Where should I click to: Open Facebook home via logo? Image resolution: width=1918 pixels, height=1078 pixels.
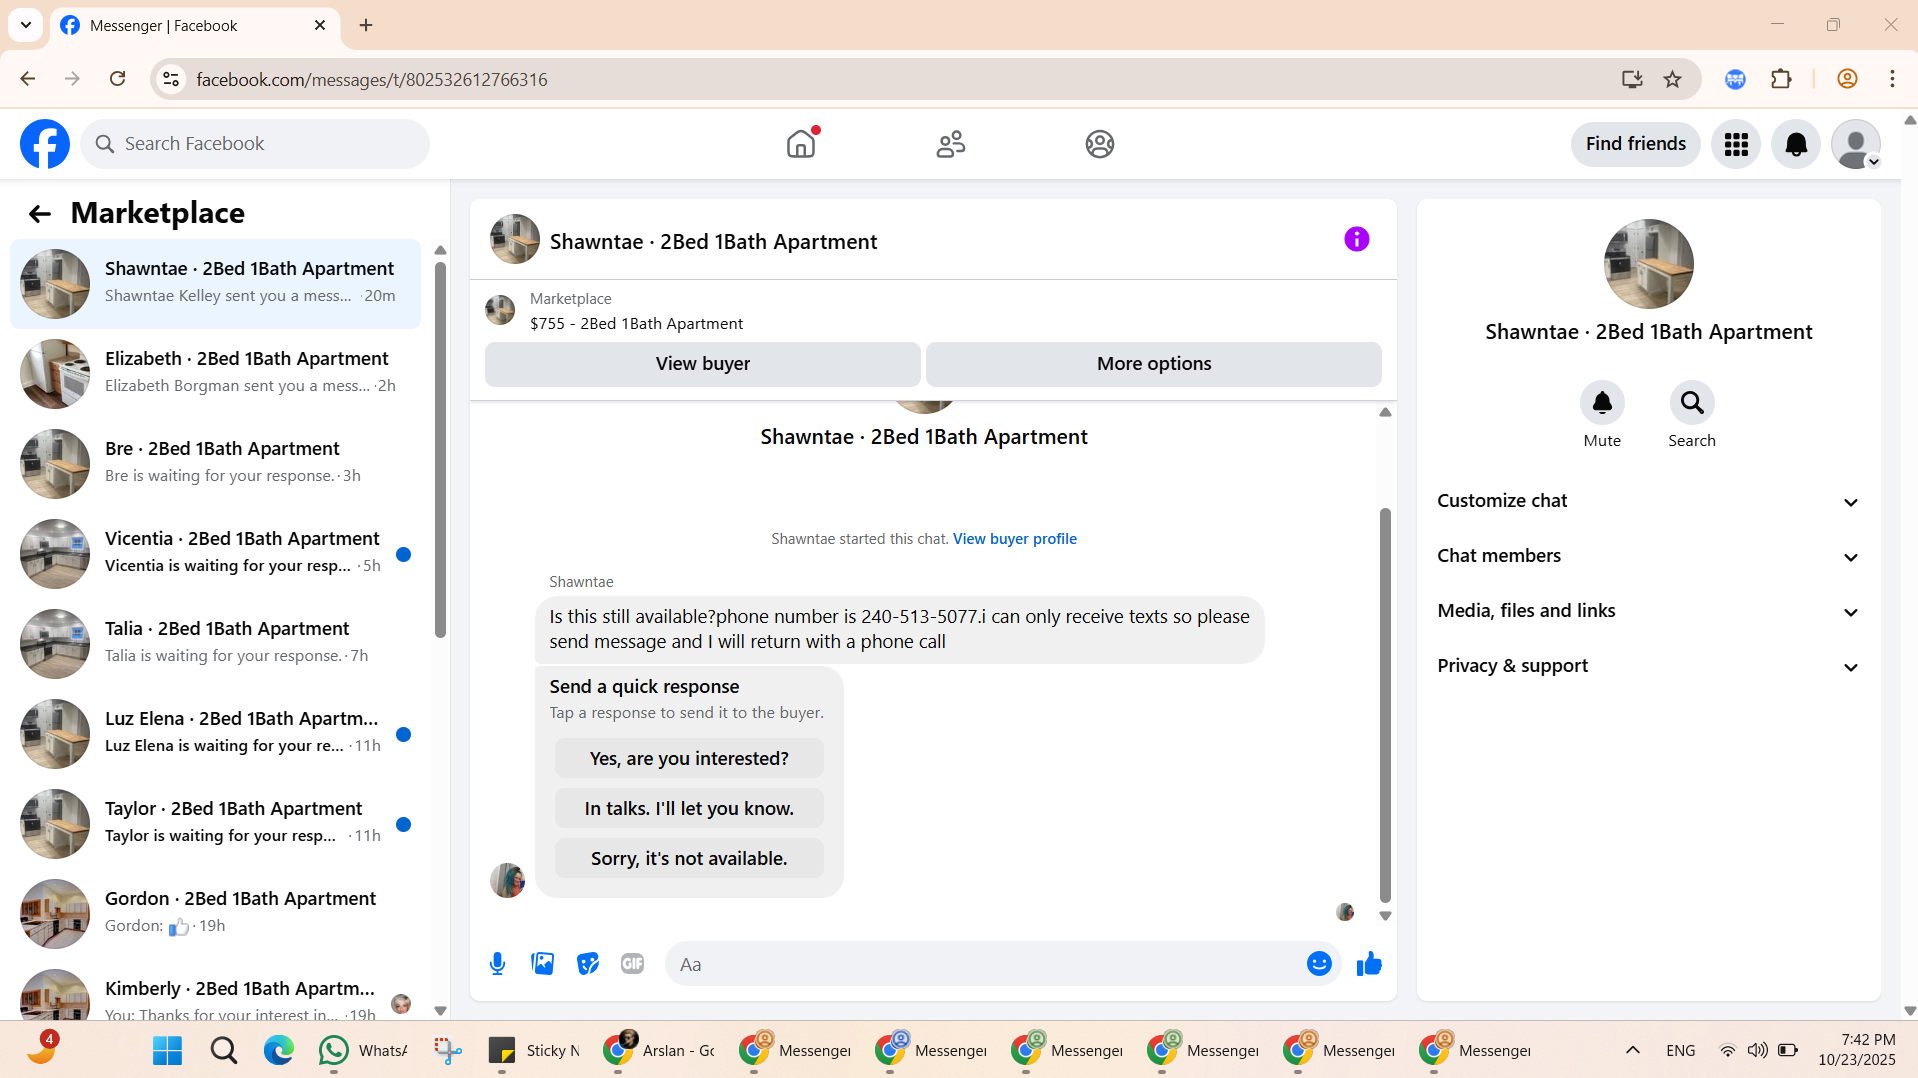[45, 144]
